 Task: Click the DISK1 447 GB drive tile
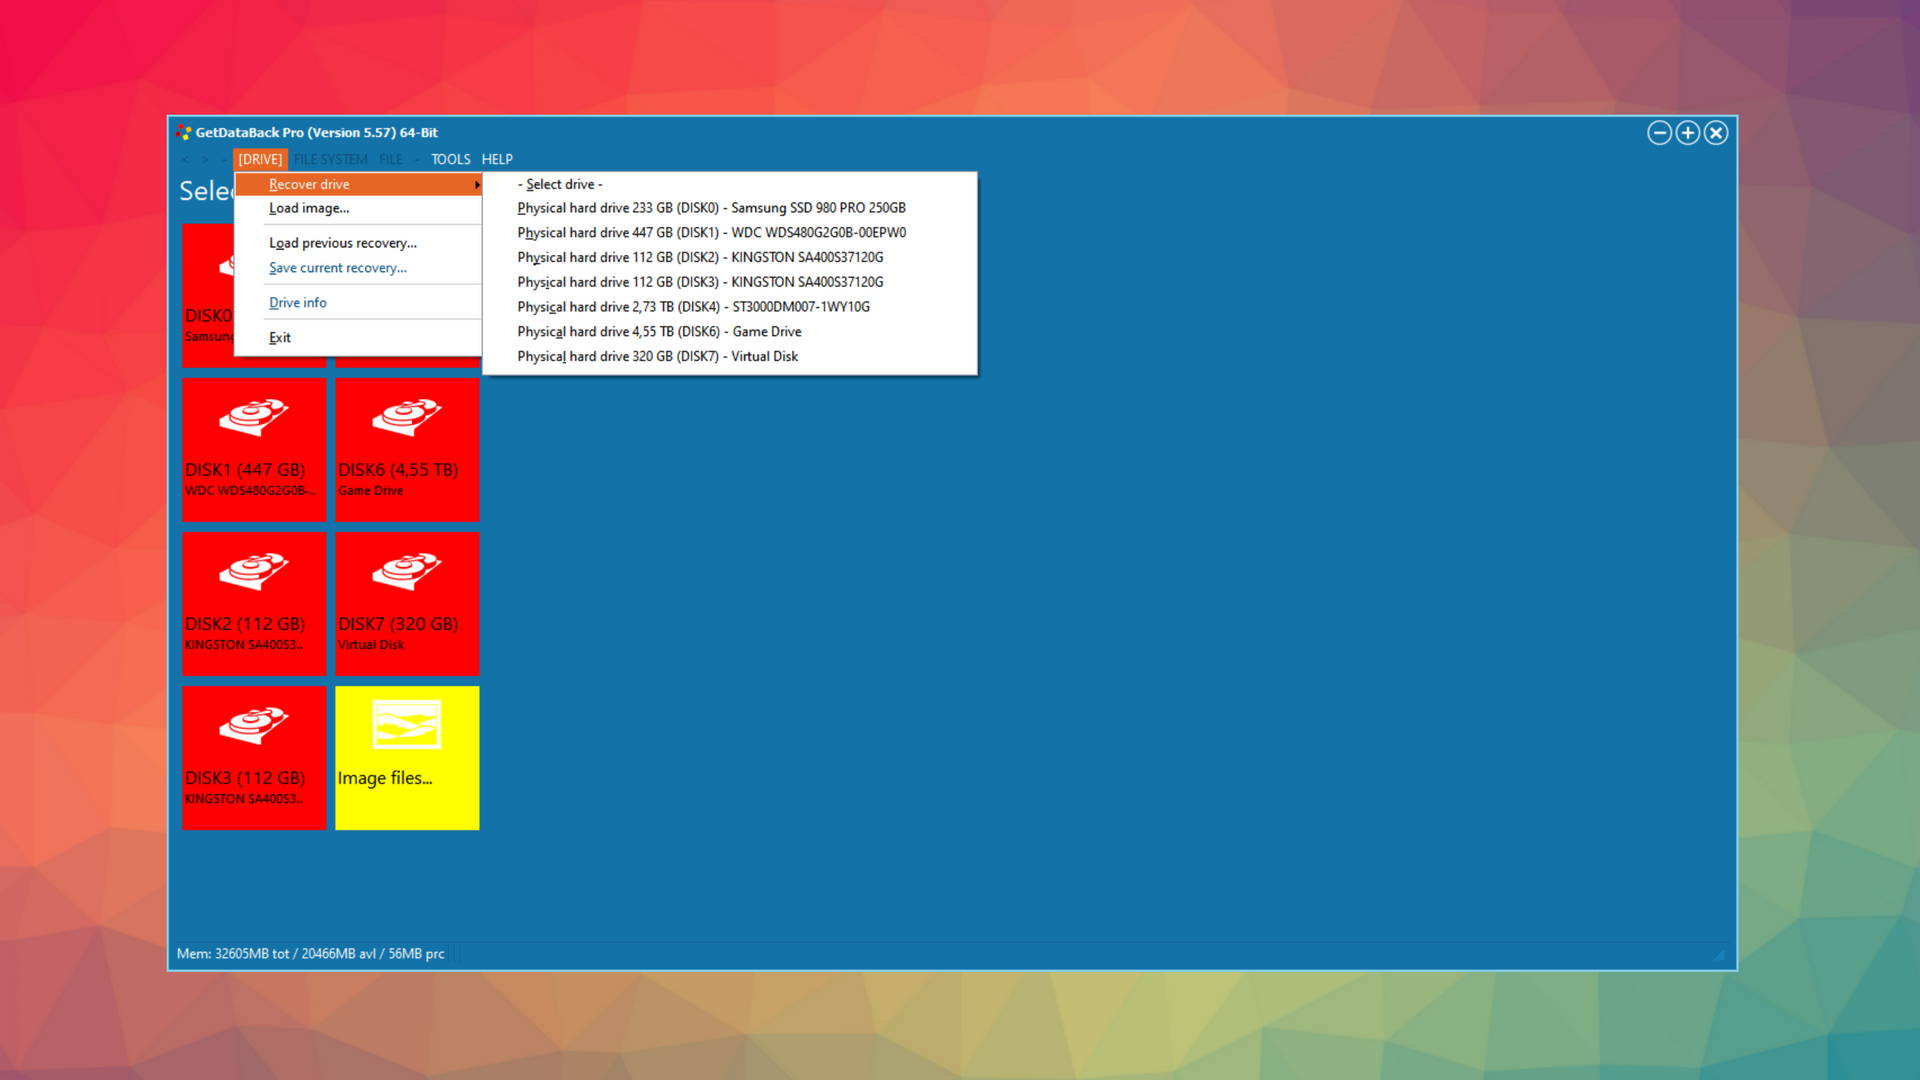tap(254, 449)
